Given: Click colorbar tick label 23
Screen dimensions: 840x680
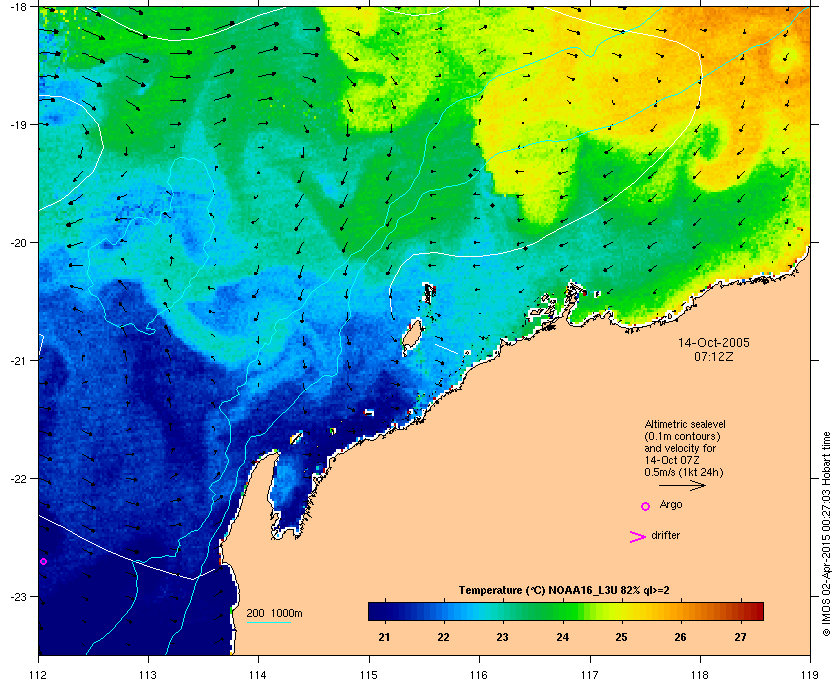Looking at the screenshot, I should click(x=502, y=637).
